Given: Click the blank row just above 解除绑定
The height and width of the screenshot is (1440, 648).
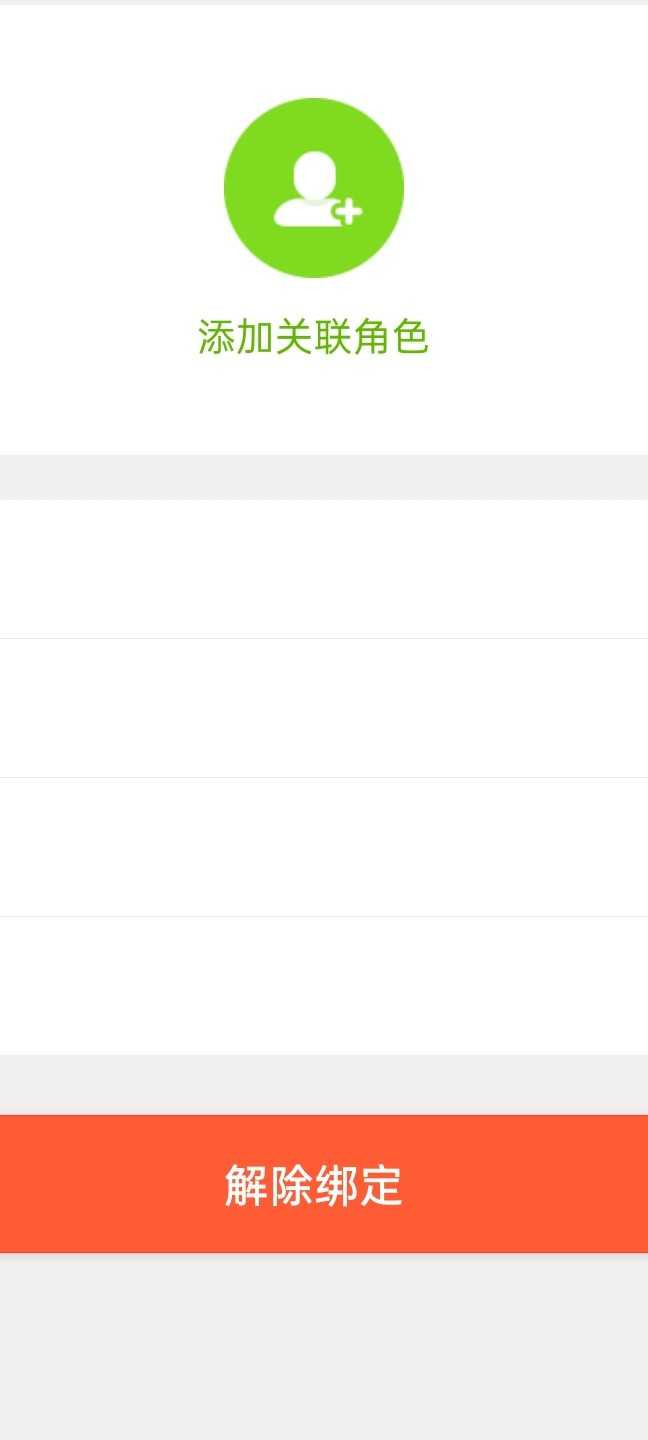Looking at the screenshot, I should coord(324,986).
